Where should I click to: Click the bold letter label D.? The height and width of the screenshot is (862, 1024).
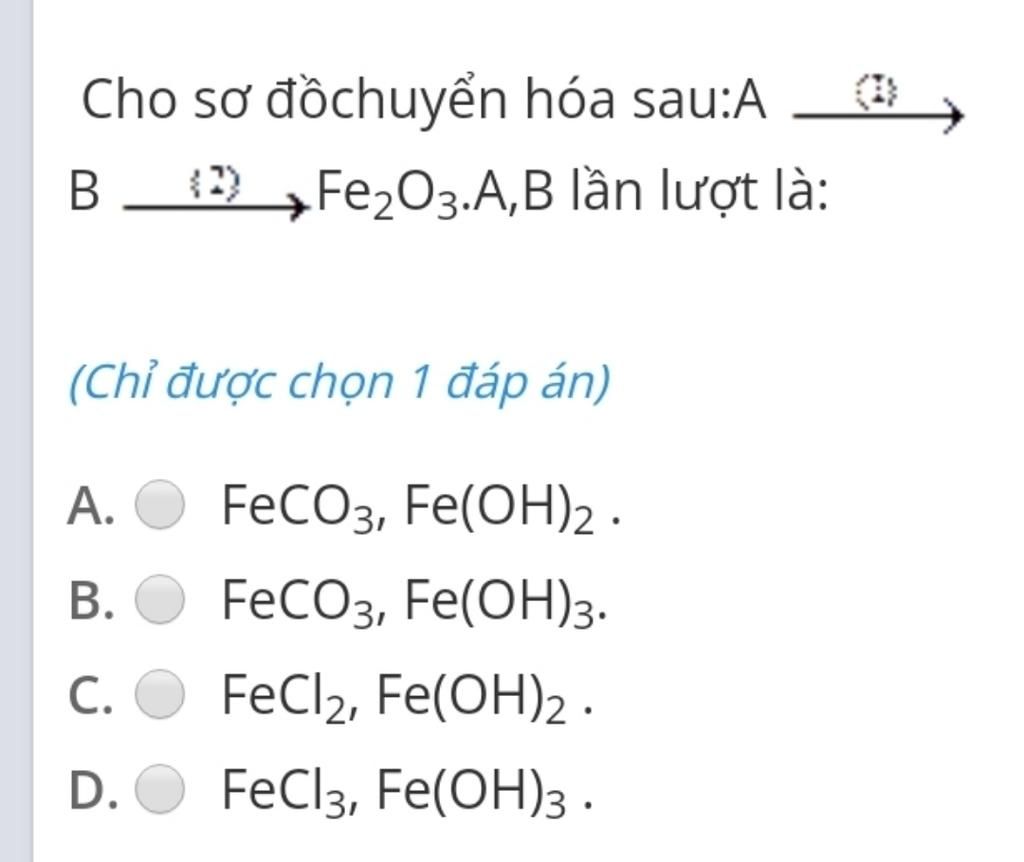(93, 790)
